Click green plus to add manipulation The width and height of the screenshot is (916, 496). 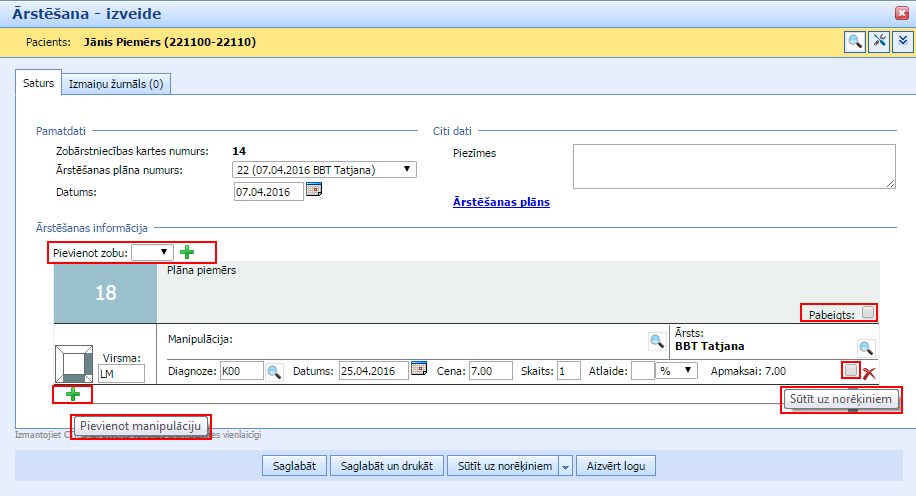72,394
